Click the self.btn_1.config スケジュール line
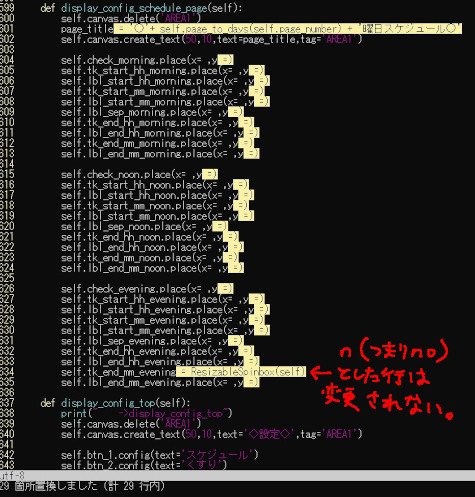The height and width of the screenshot is (497, 475). (x=160, y=455)
